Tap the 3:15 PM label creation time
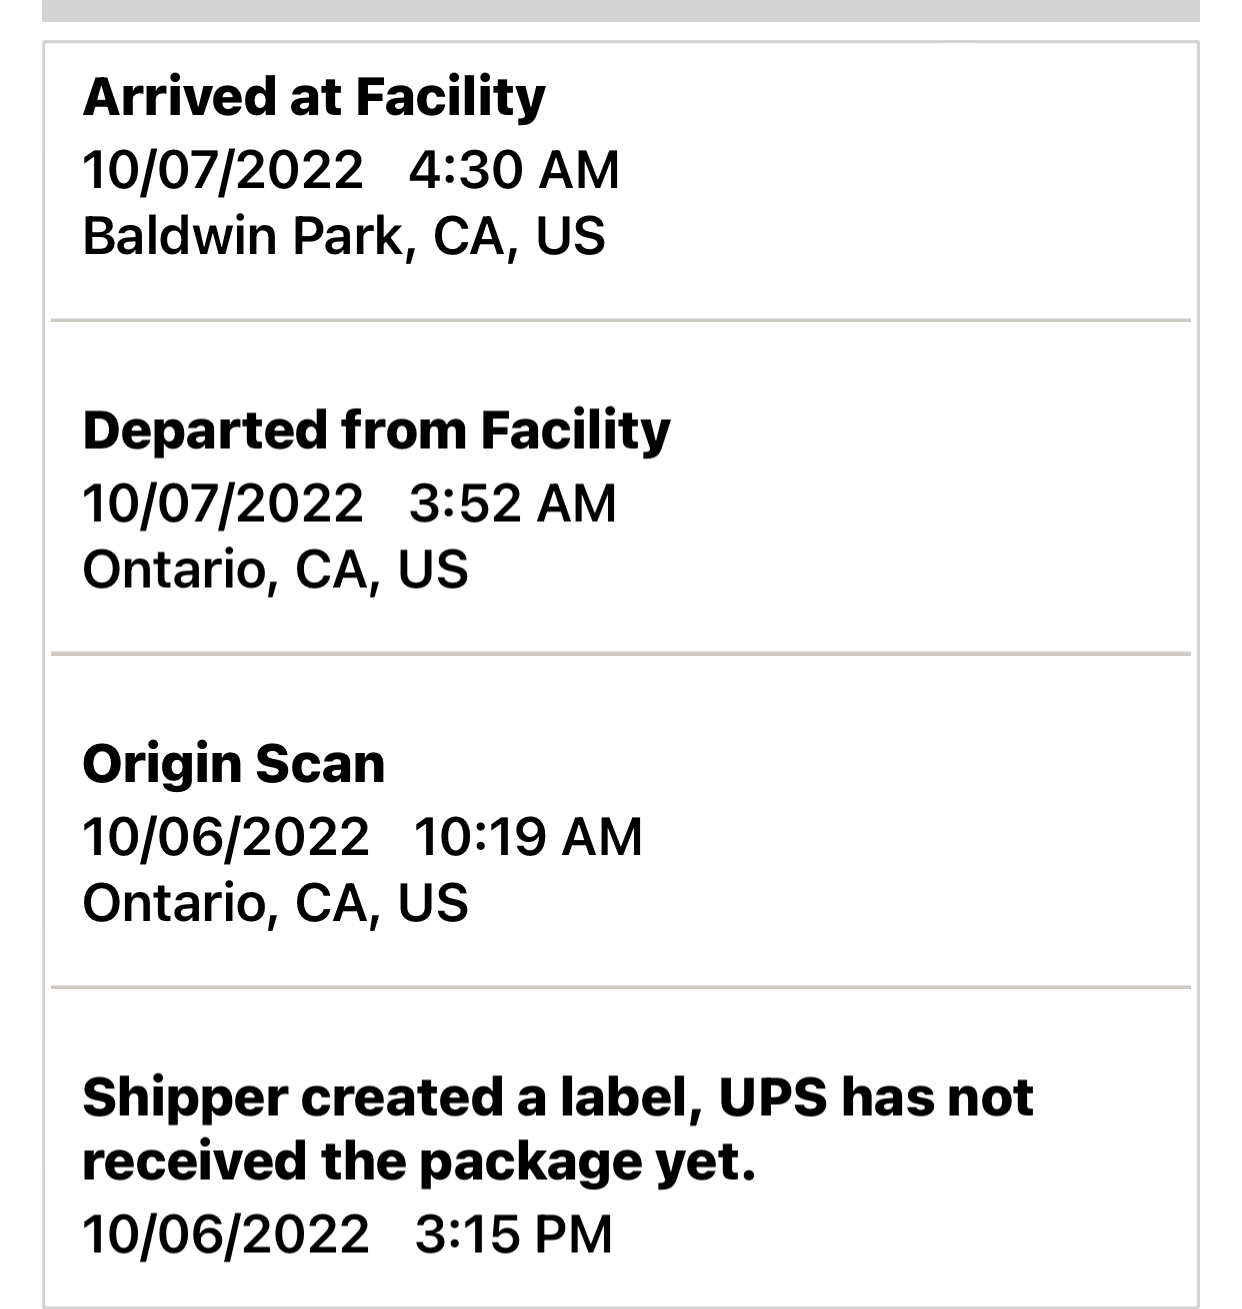The height and width of the screenshot is (1309, 1242). coord(513,1234)
